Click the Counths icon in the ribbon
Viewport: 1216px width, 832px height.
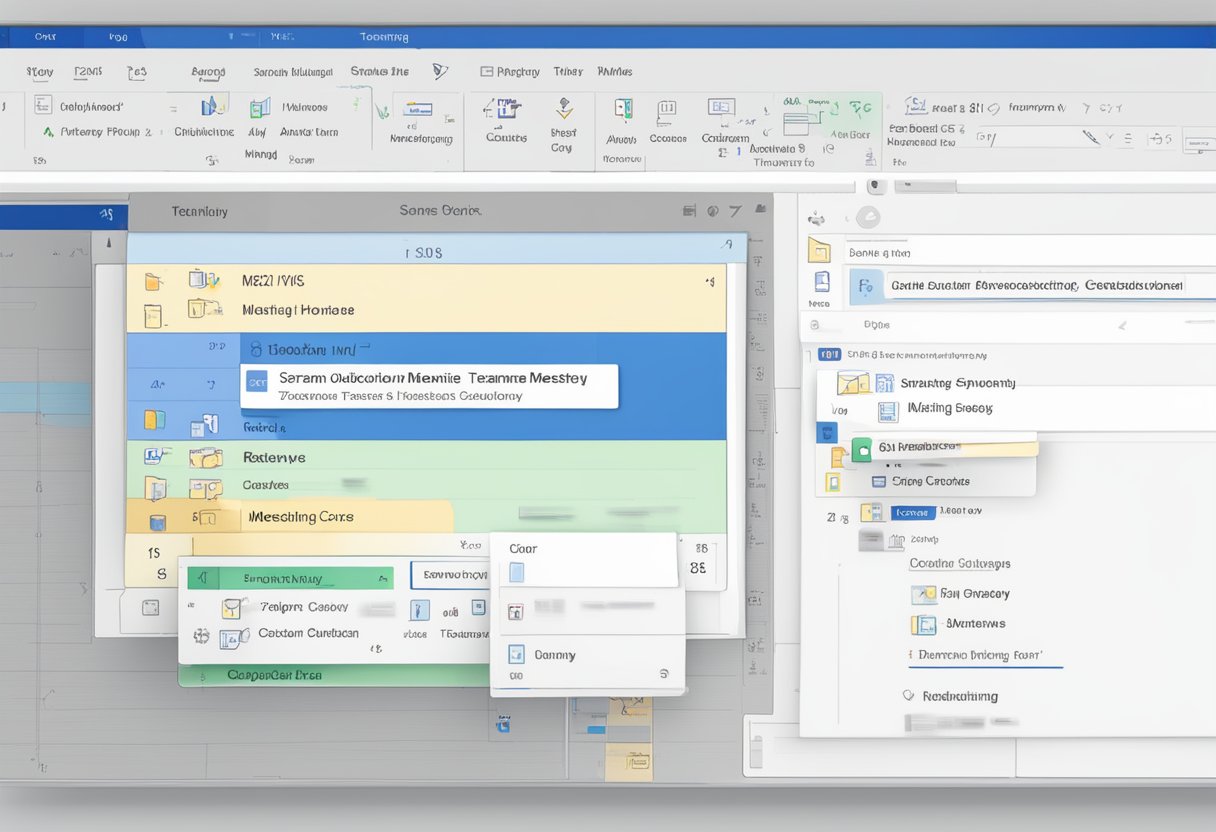pos(505,110)
